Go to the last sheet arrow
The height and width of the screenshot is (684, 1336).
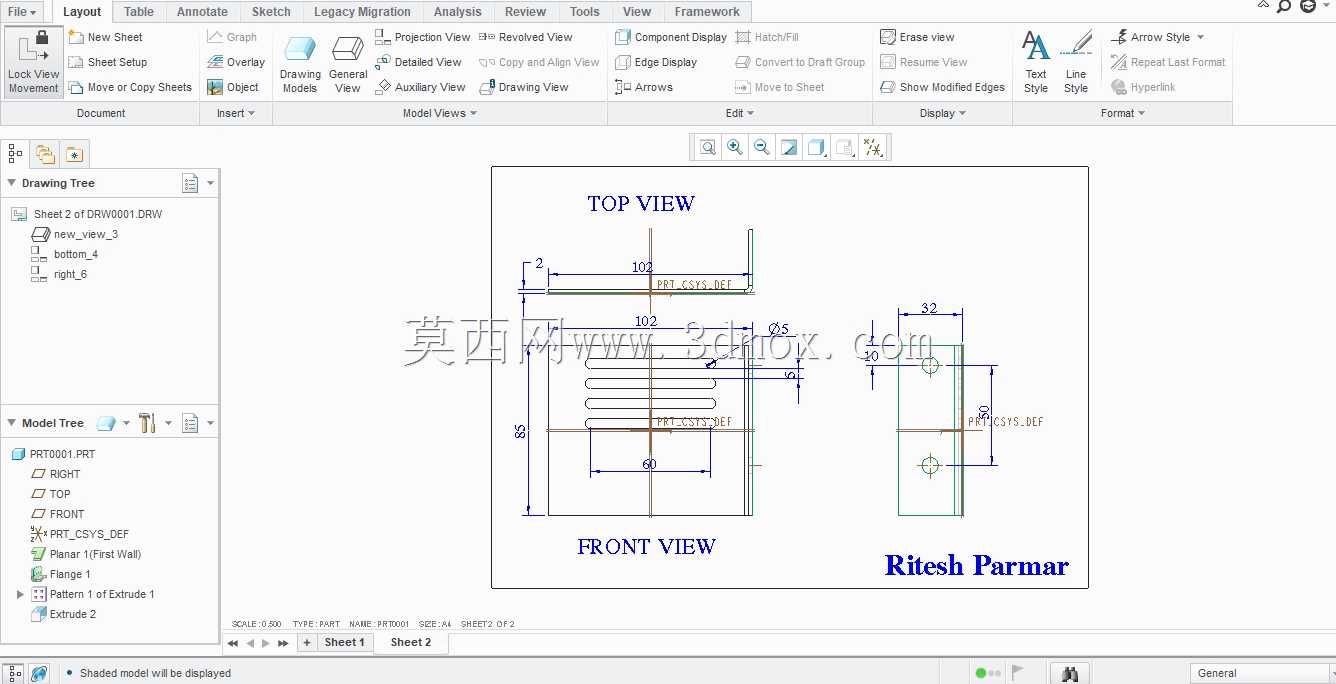(x=283, y=643)
